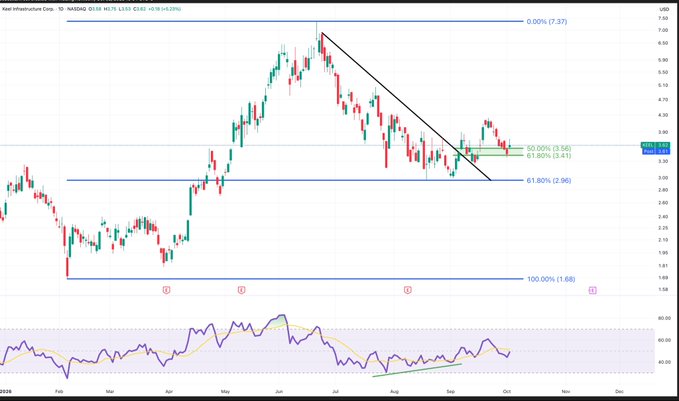Click the Jul label on time axis
The height and width of the screenshot is (401, 679).
(335, 391)
